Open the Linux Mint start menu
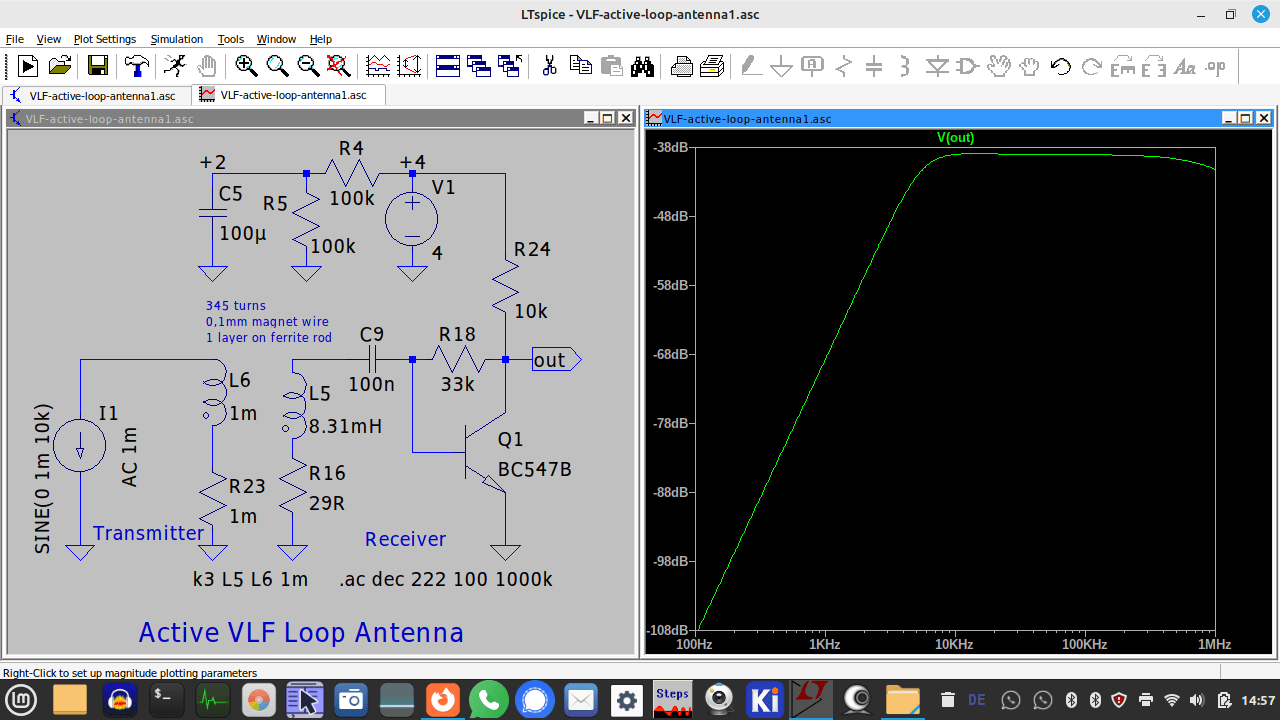Viewport: 1280px width, 720px height. 22,700
